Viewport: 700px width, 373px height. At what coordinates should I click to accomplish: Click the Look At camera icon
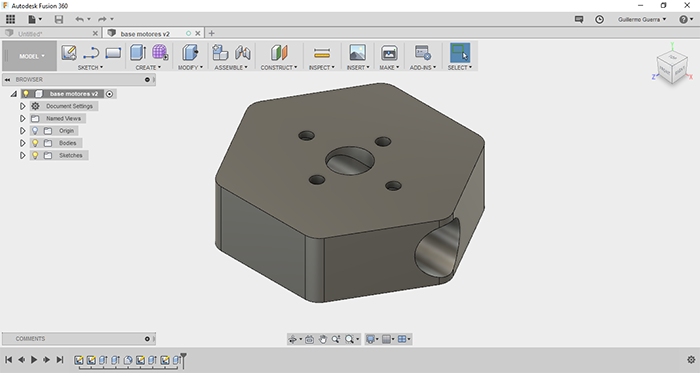pyautogui.click(x=309, y=340)
